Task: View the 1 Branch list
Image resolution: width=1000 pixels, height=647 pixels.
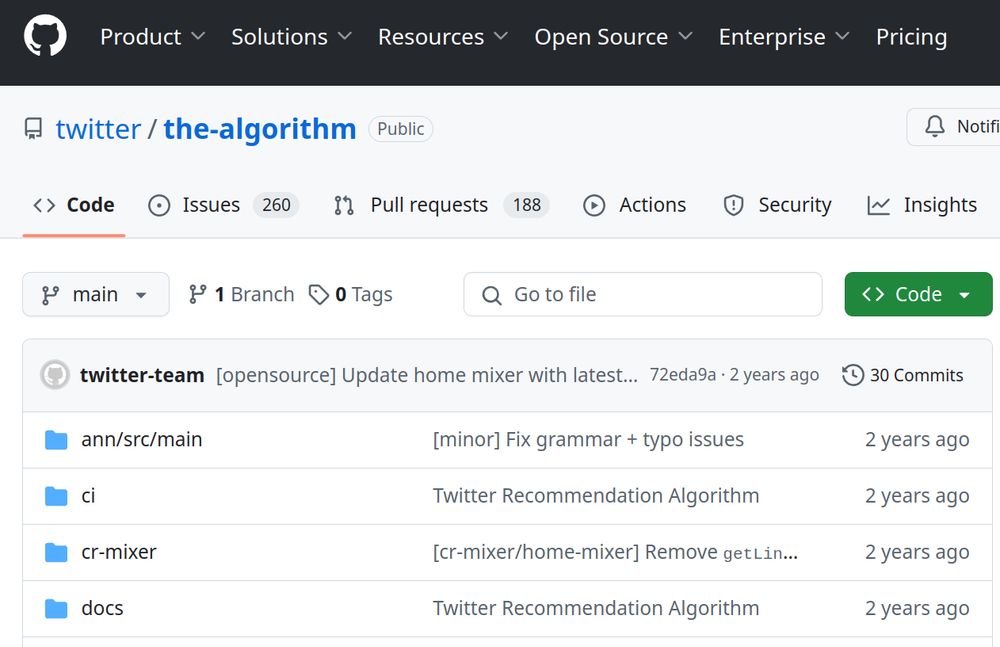Action: tap(242, 294)
